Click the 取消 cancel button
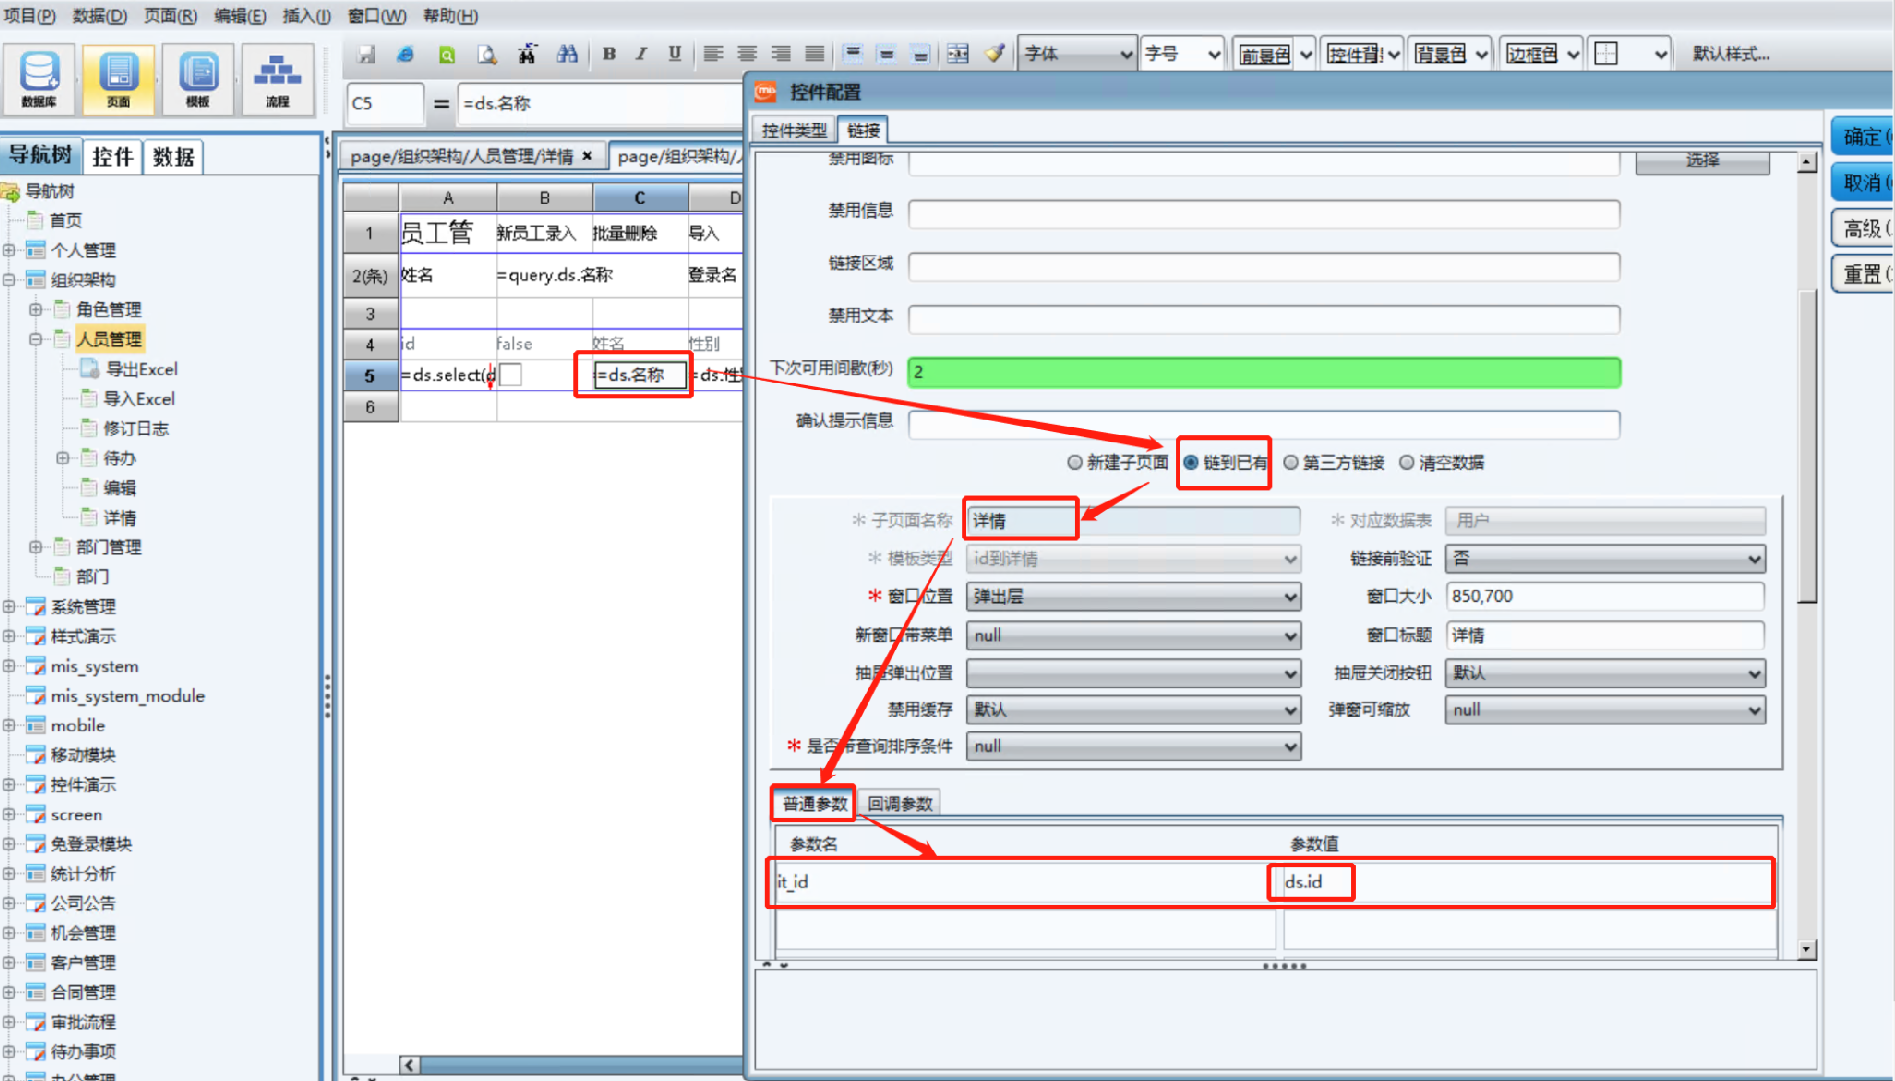The width and height of the screenshot is (1895, 1081). click(x=1863, y=182)
